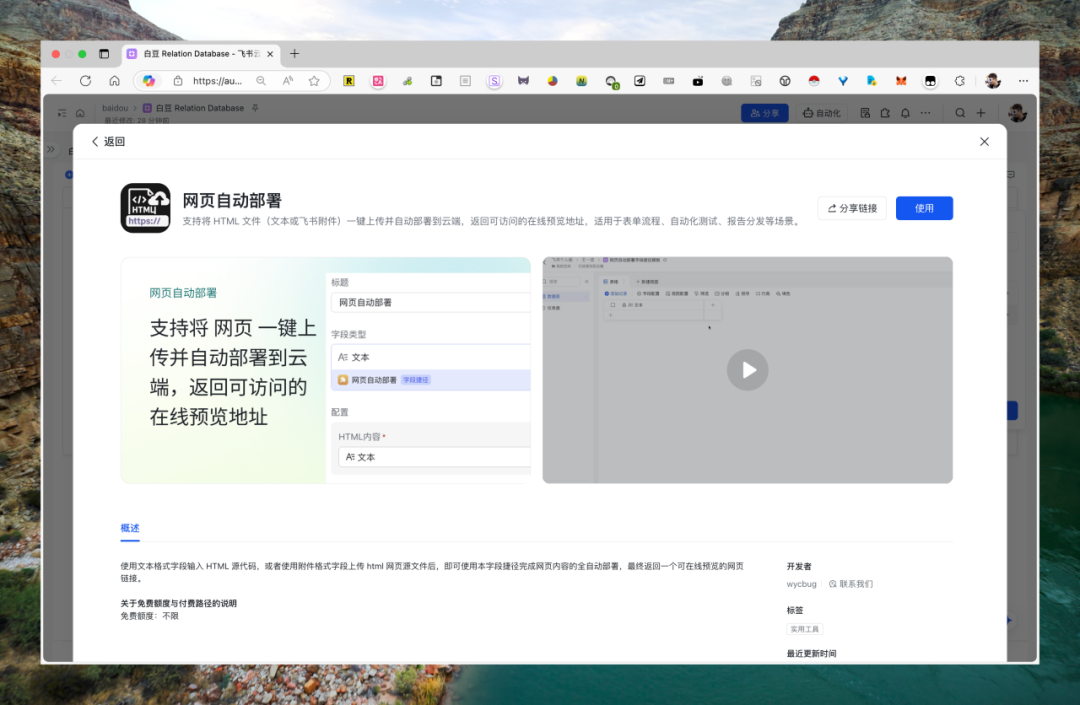
Task: Open the browser home page
Action: pos(114,81)
